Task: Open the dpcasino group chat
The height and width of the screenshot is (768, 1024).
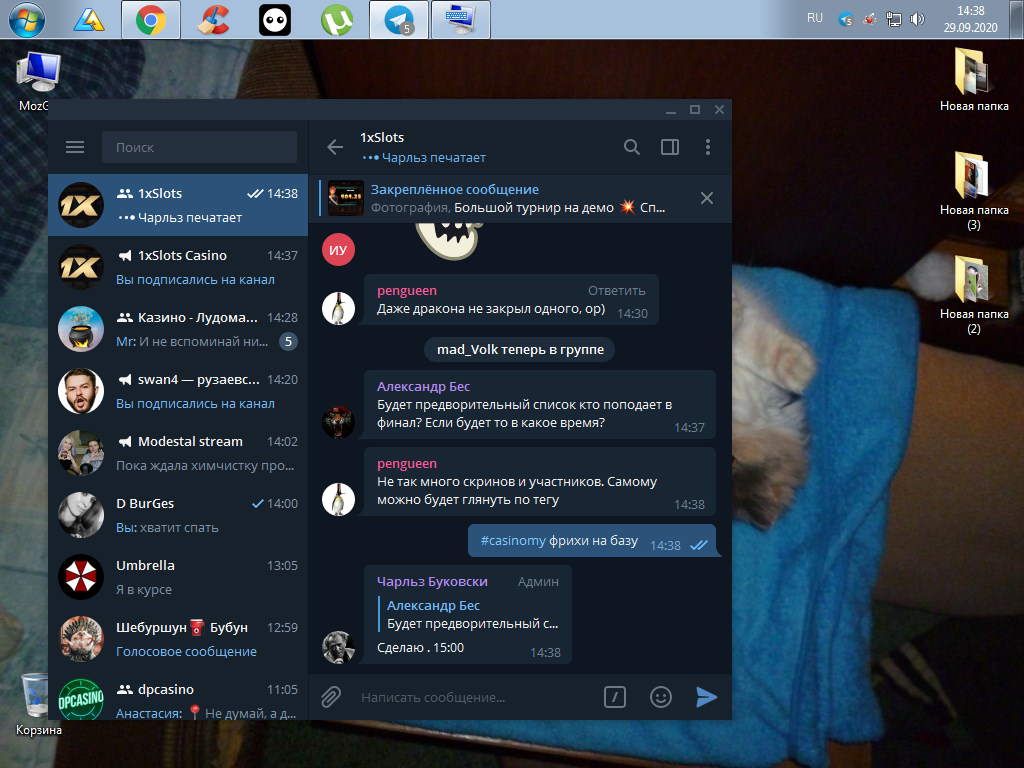Action: pos(178,696)
